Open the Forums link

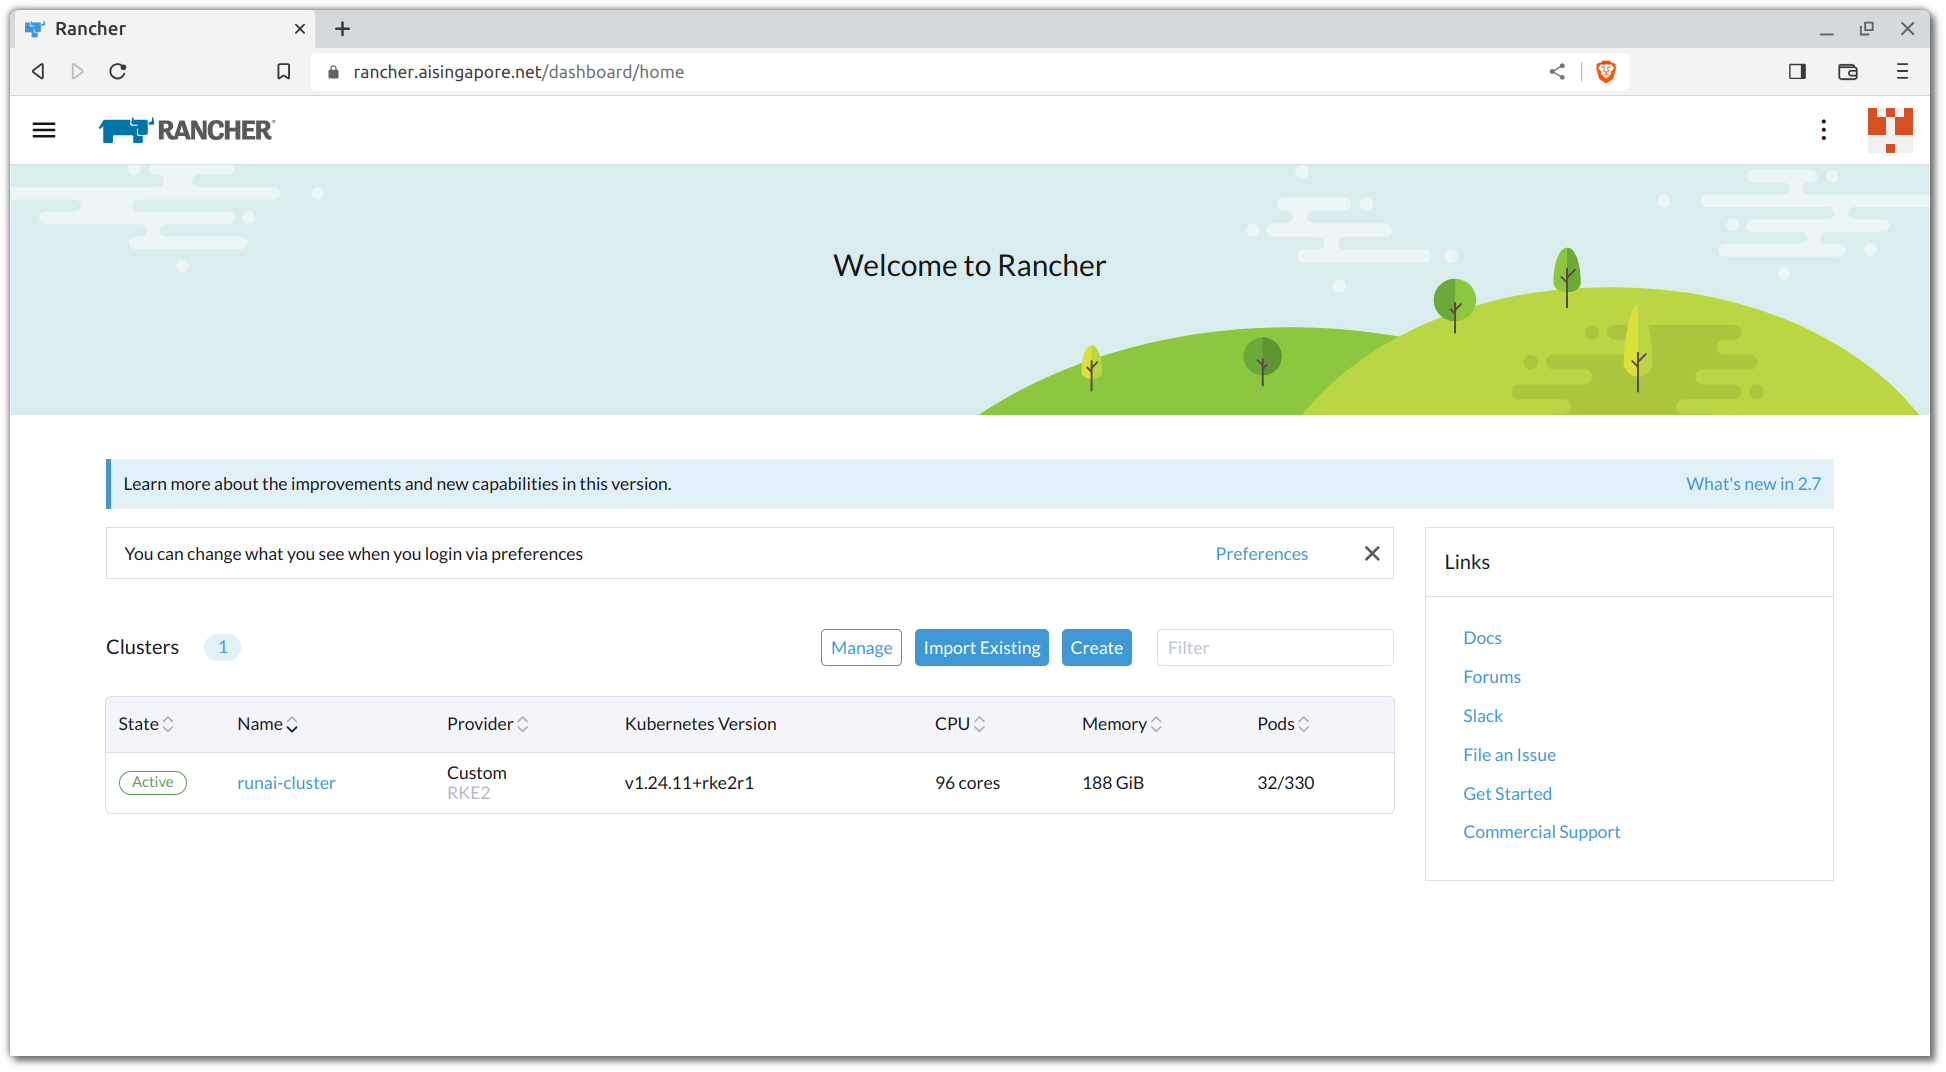1492,677
